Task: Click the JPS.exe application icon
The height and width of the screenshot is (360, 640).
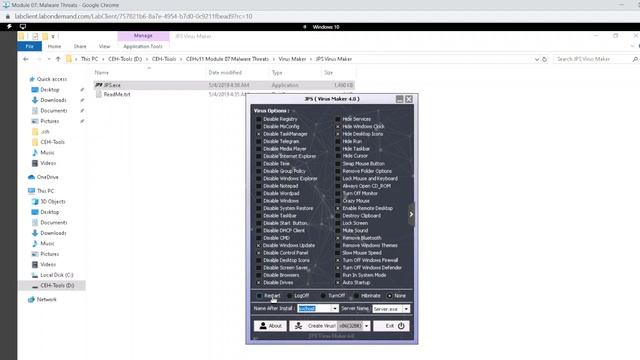Action: point(98,85)
